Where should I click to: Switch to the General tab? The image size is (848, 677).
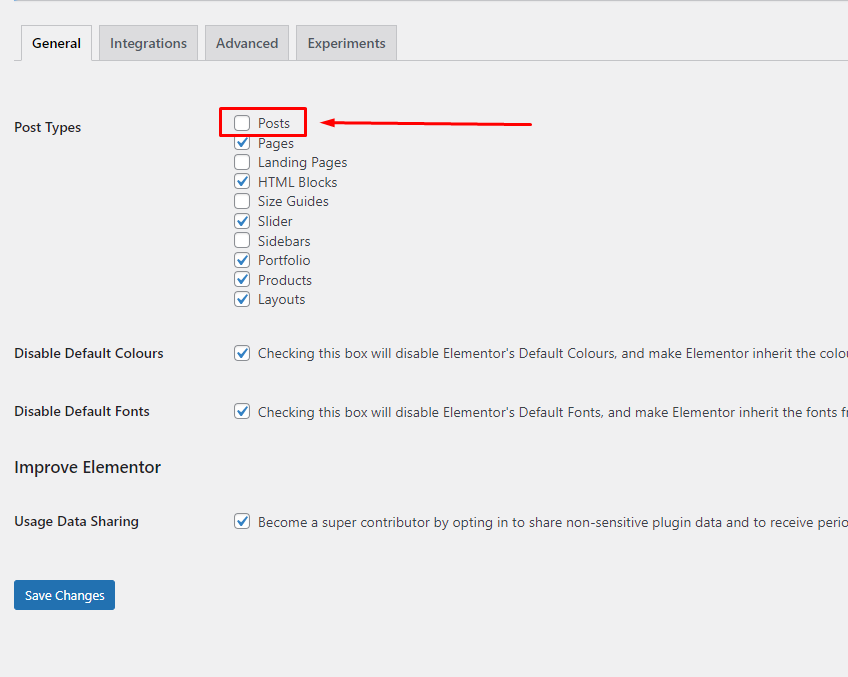click(x=56, y=43)
